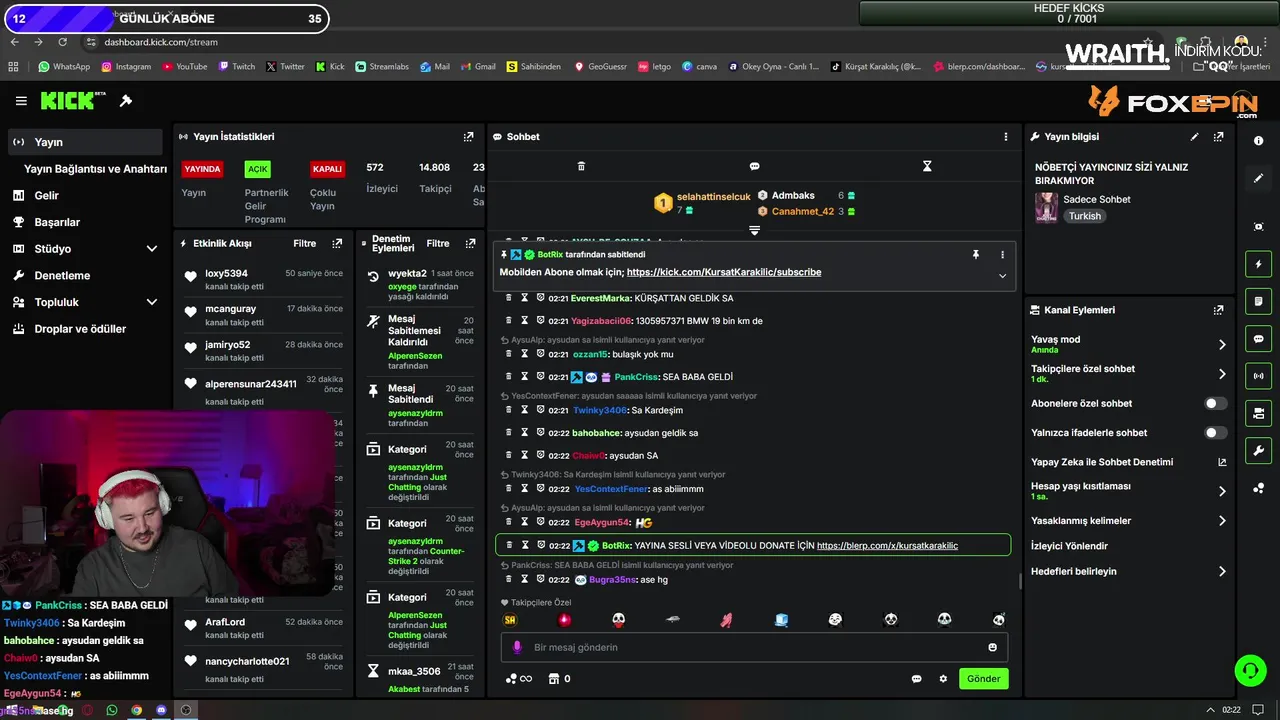
Task: Open Takipçilere özel sohbet settings arrow
Action: 1222,374
